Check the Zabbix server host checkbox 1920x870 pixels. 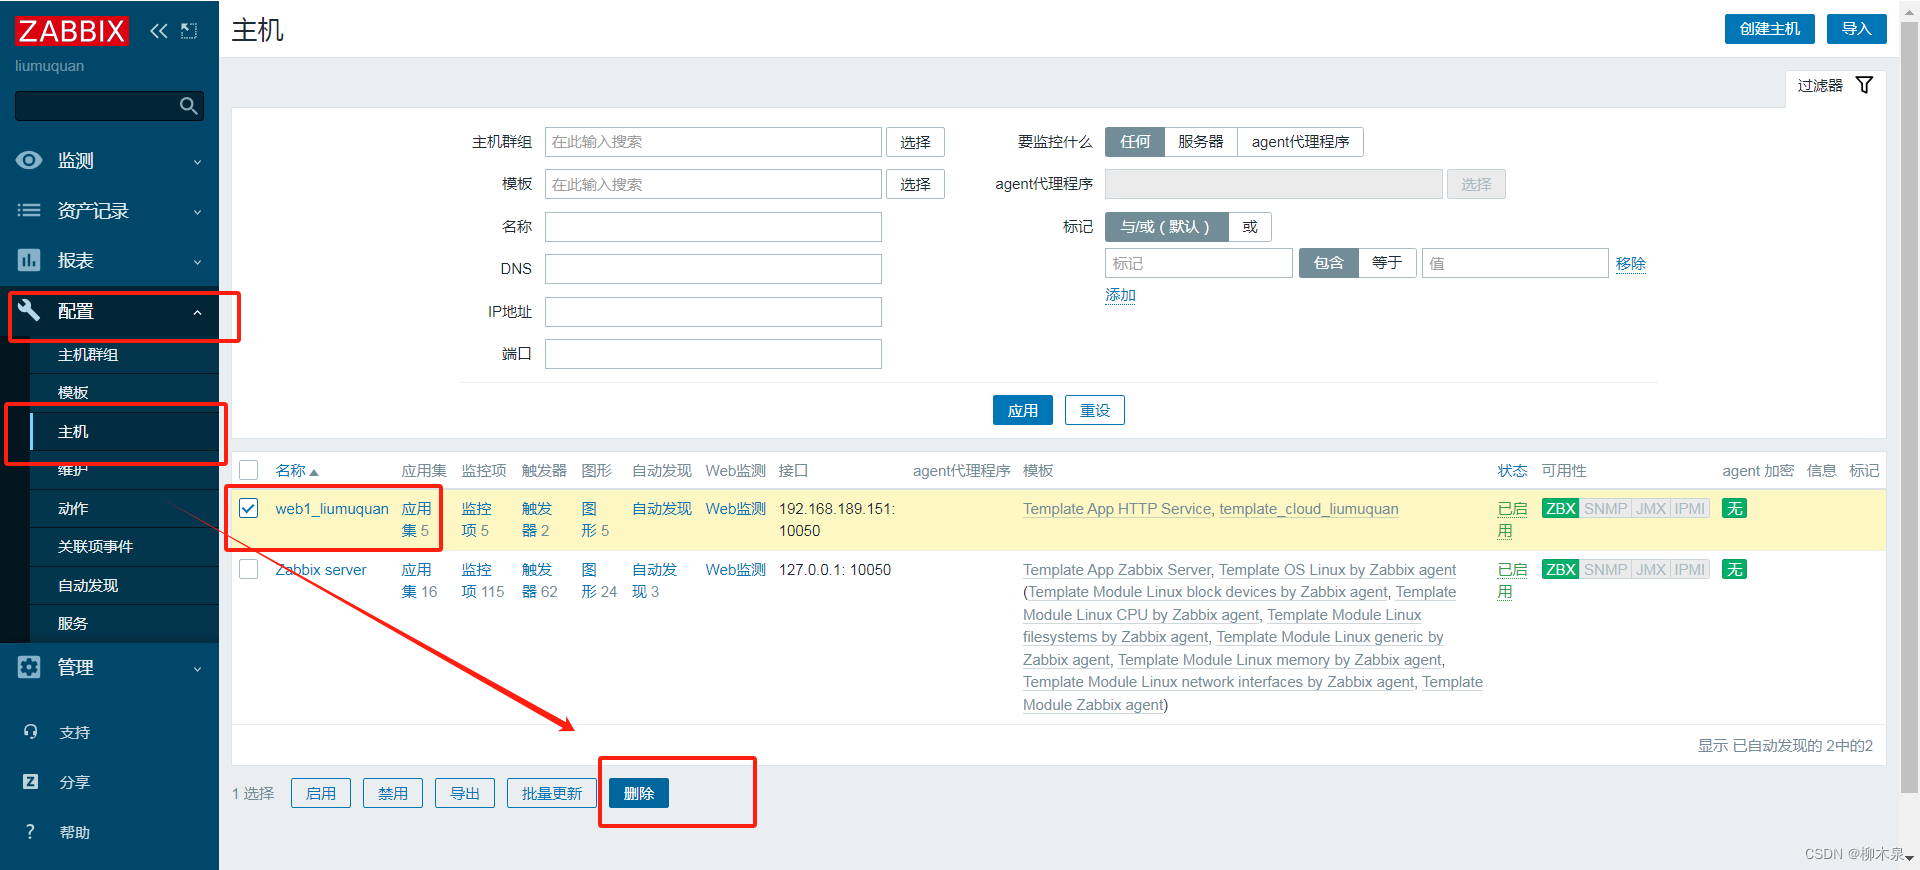coord(249,569)
